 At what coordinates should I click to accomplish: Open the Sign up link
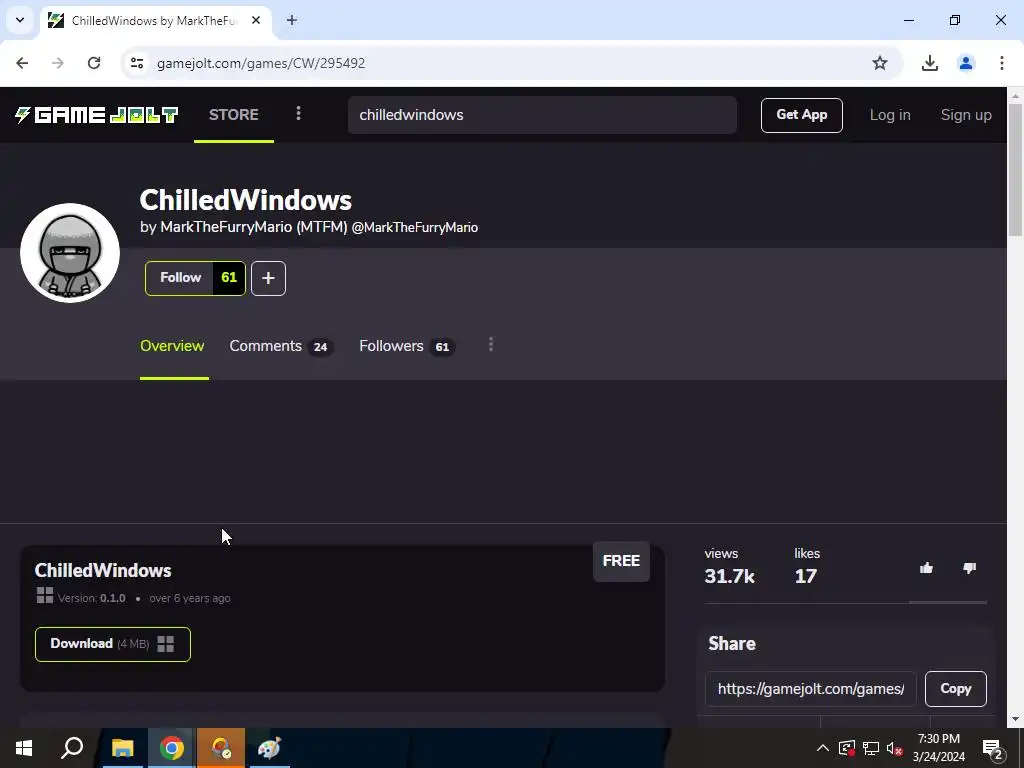pyautogui.click(x=966, y=115)
